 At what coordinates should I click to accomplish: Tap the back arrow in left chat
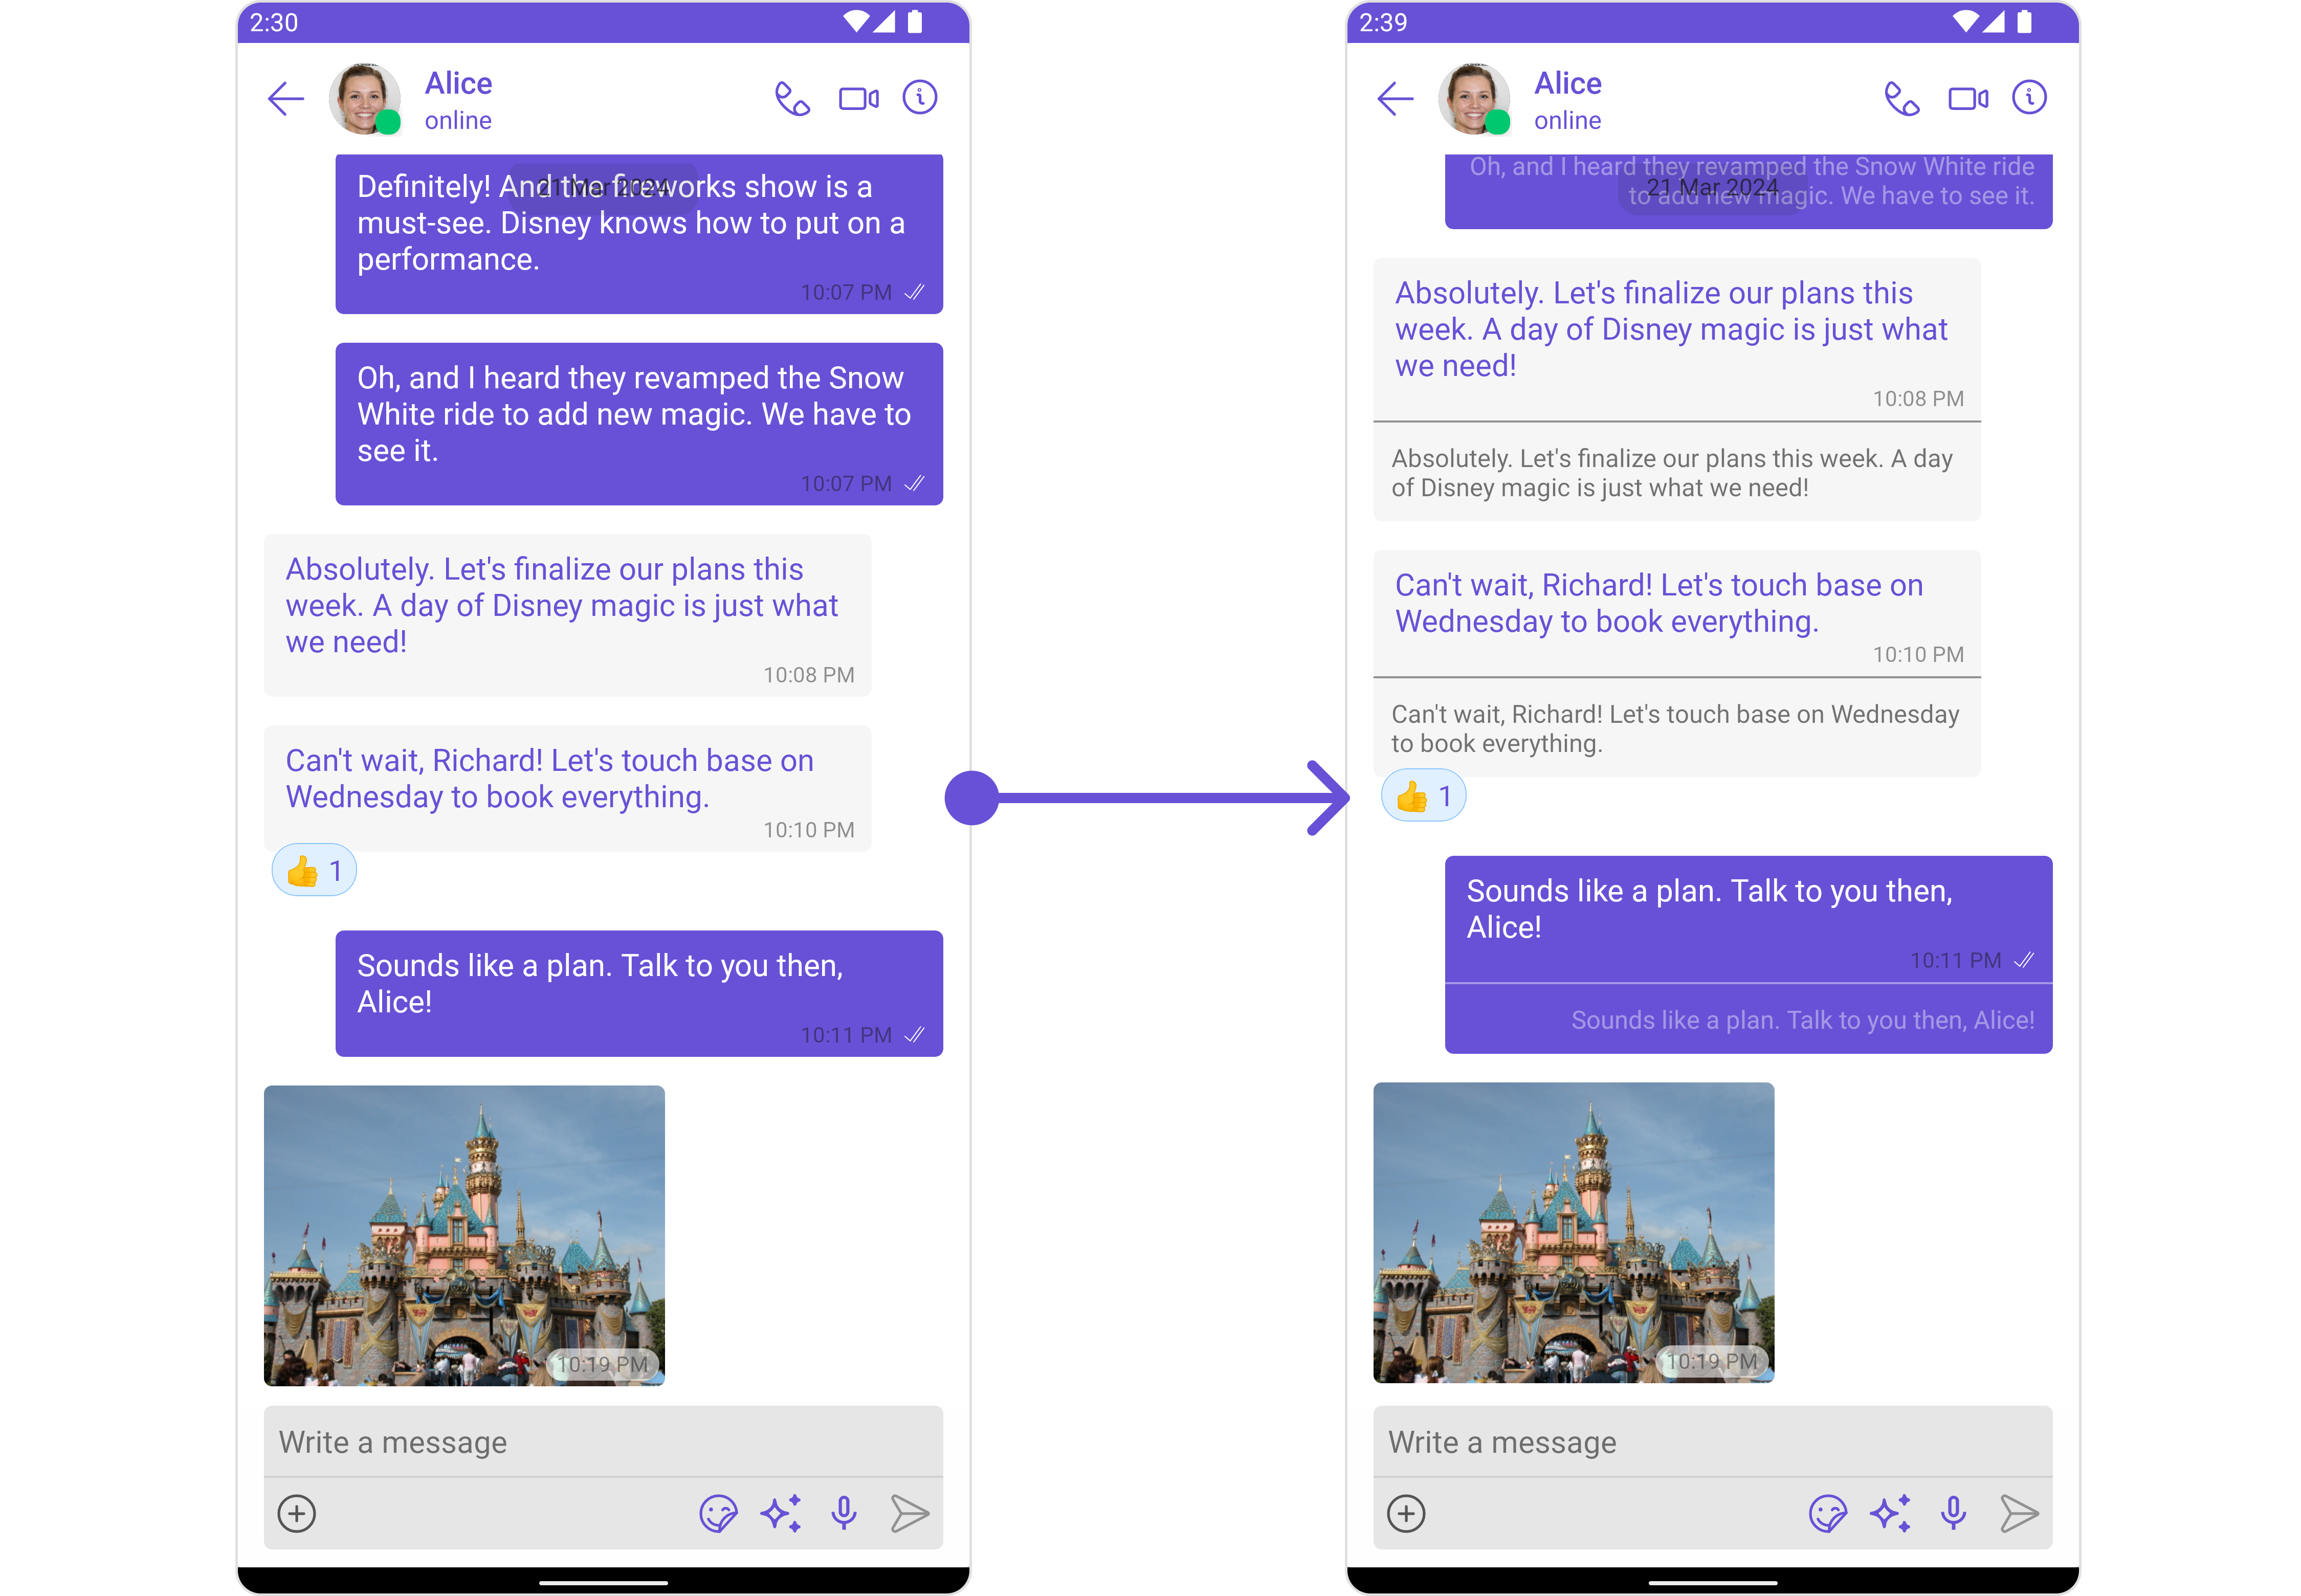click(x=285, y=99)
